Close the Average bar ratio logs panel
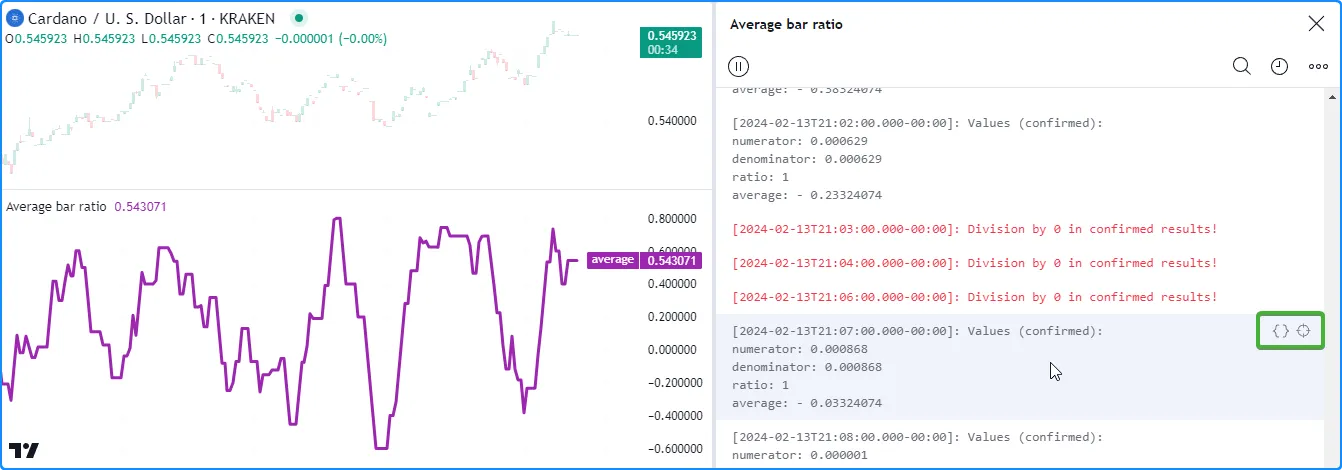1342x470 pixels. 1316,24
